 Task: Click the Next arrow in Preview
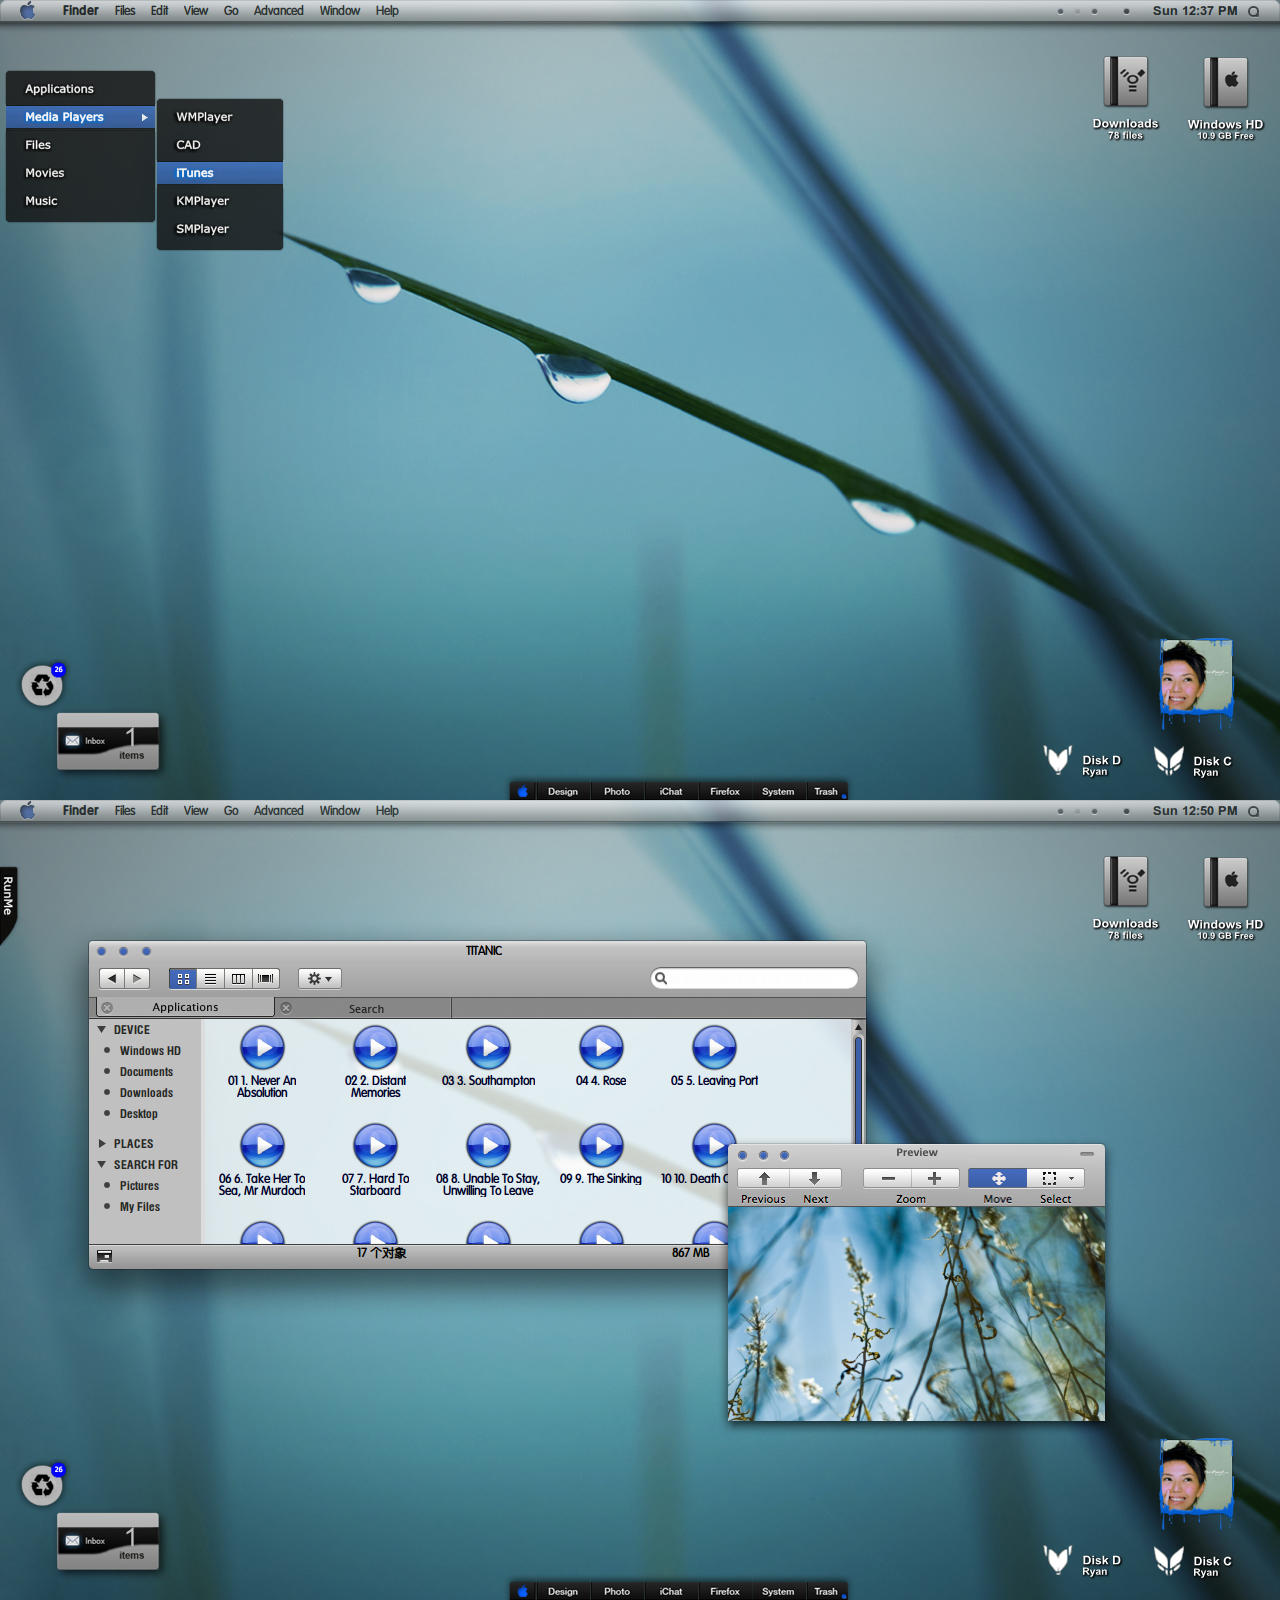[x=815, y=1178]
